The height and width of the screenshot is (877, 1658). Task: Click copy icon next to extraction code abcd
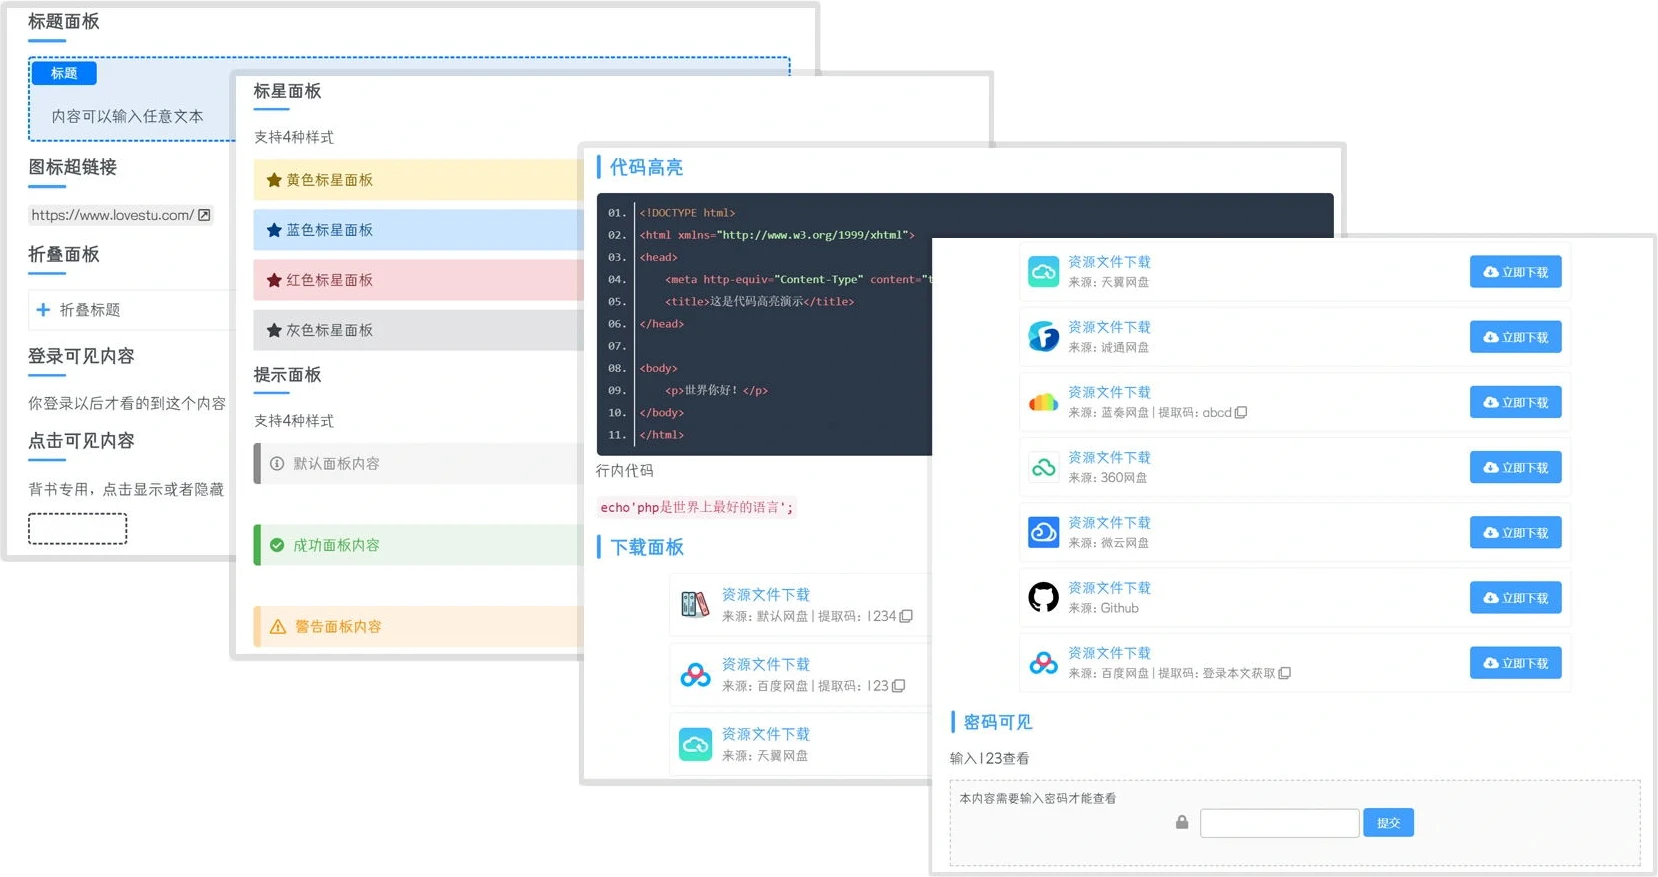[x=1241, y=413]
